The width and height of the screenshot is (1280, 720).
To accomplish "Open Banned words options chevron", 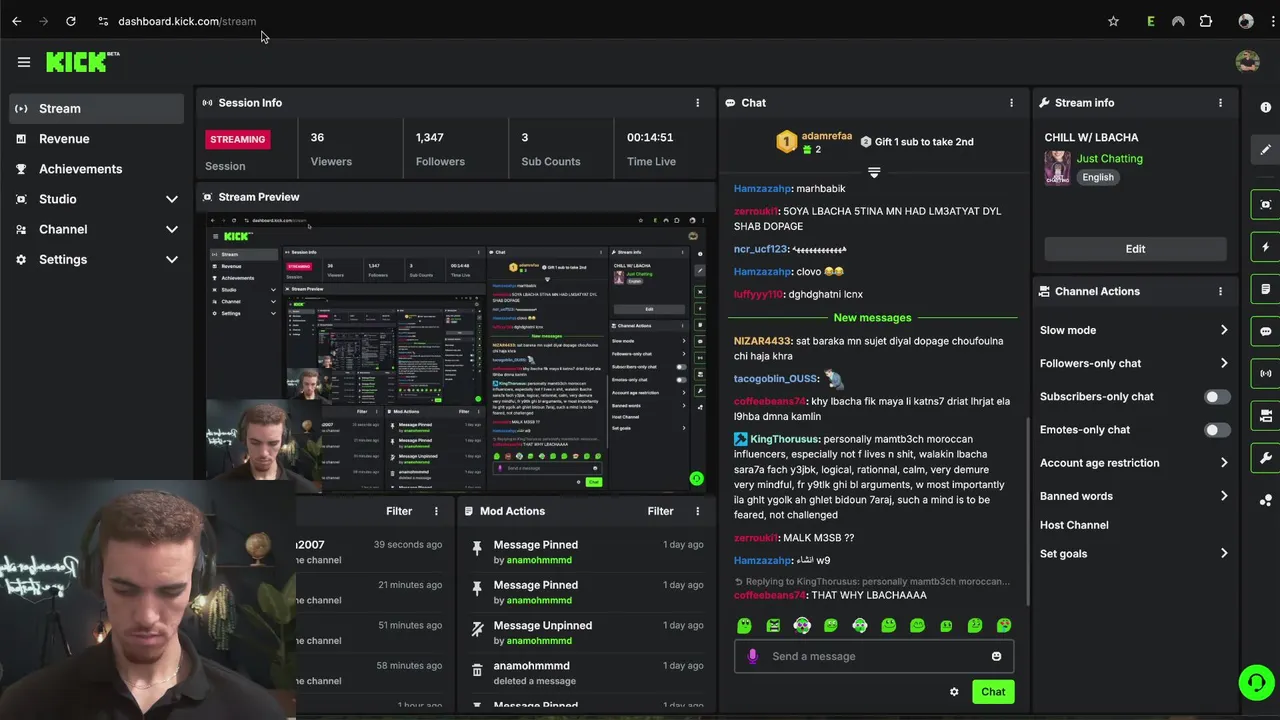I will pos(1224,496).
